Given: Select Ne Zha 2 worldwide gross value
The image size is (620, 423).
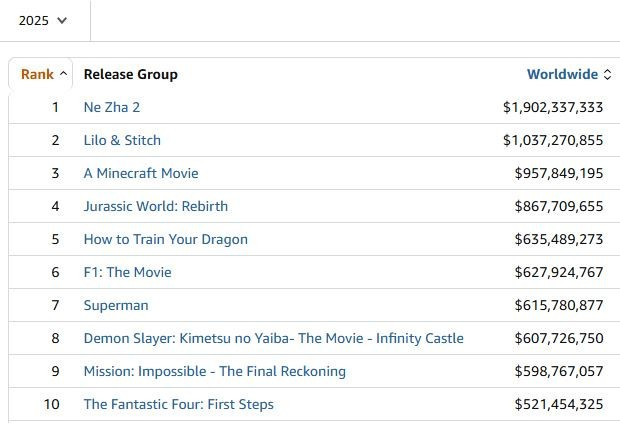Looking at the screenshot, I should click(x=553, y=107).
